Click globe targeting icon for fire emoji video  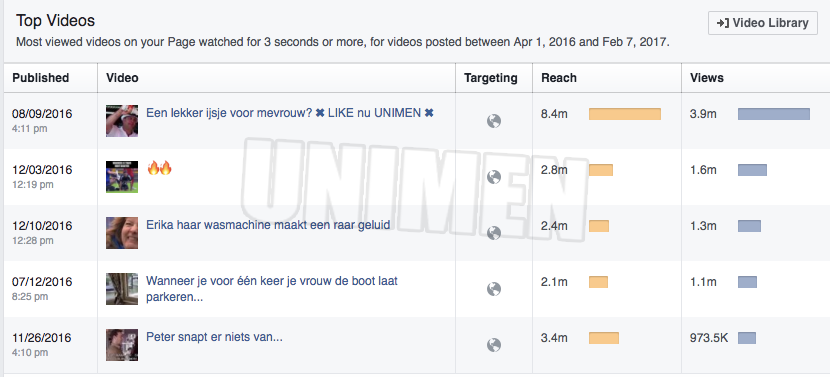pos(494,177)
